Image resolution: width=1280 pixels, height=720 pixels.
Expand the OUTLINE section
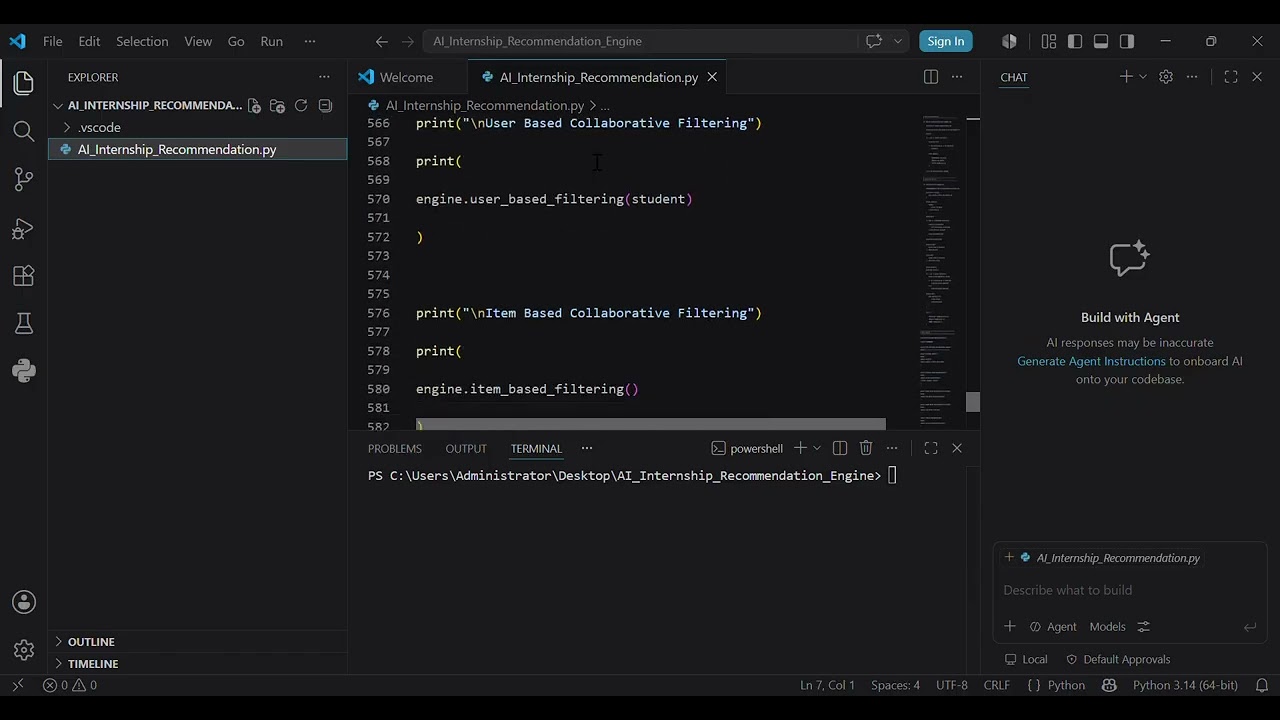(91, 642)
